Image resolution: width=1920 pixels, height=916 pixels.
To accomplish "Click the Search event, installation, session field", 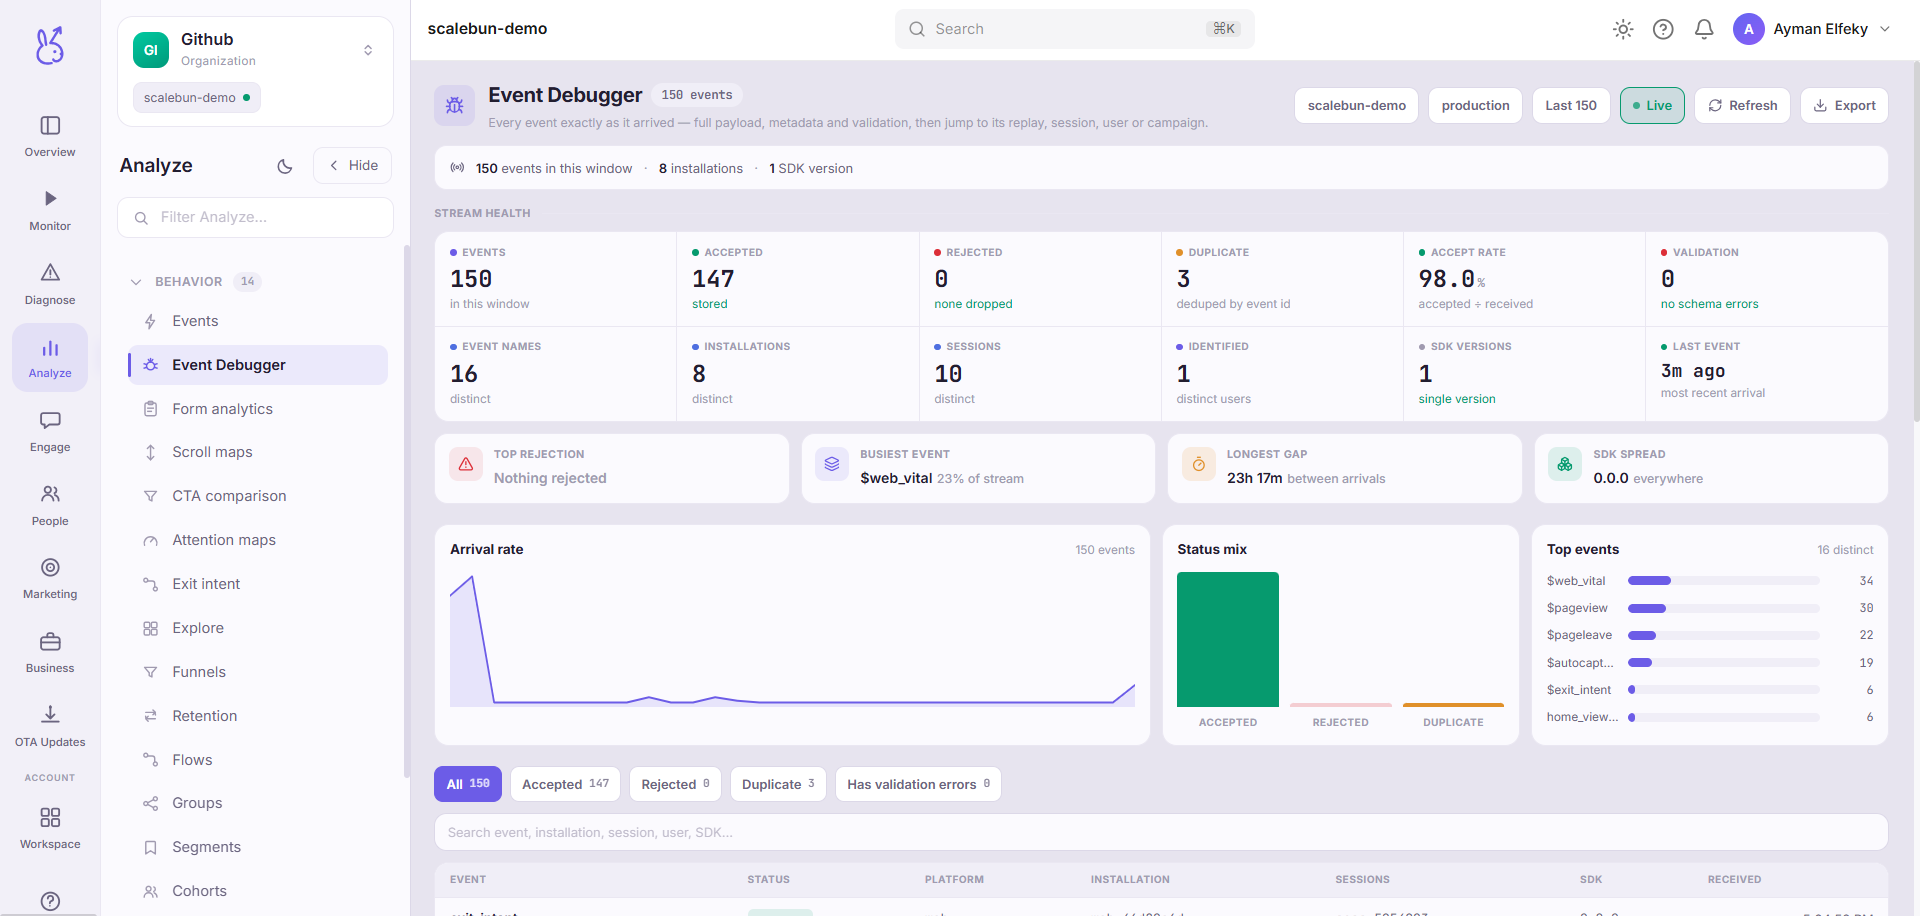I will (x=1161, y=832).
